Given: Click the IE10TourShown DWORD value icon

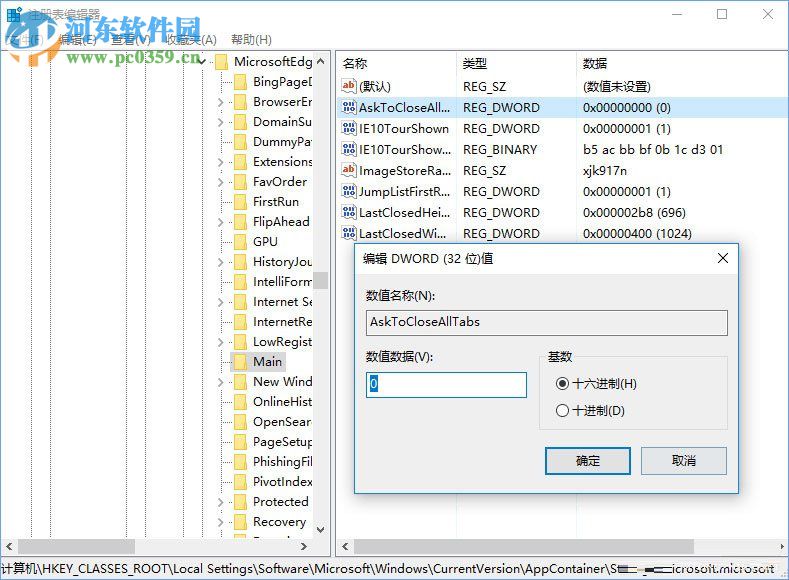Looking at the screenshot, I should click(x=349, y=128).
